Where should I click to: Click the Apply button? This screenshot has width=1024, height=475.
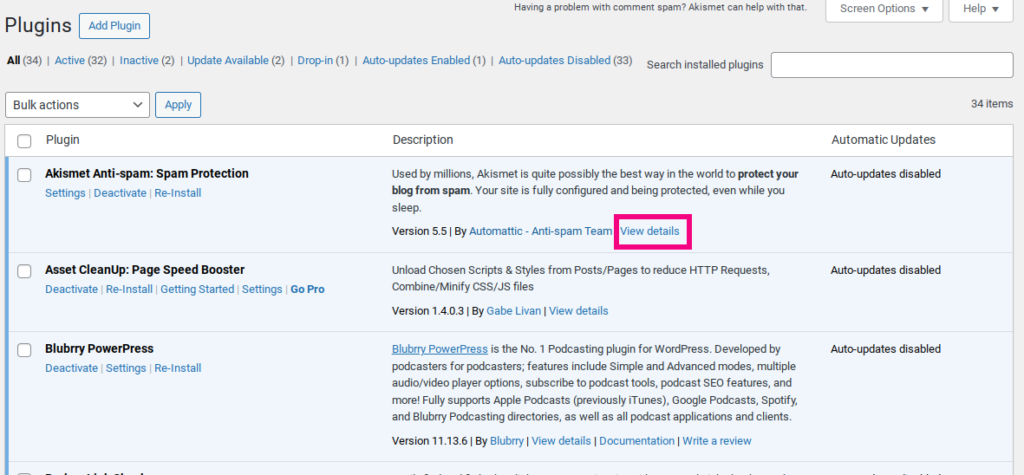coord(178,105)
